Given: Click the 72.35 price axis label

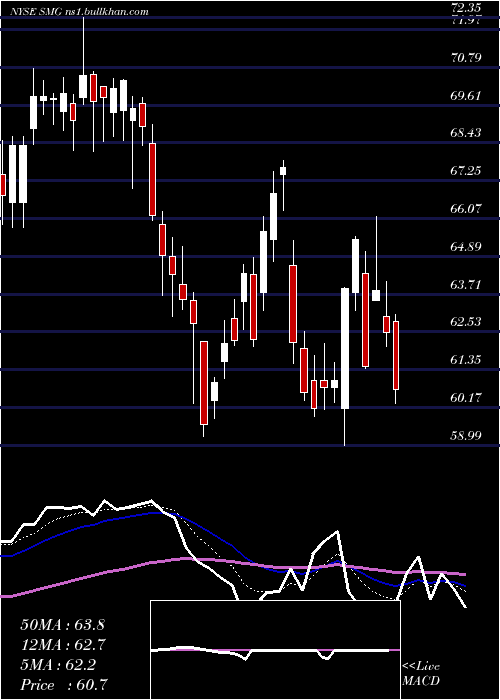Looking at the screenshot, I should pos(465,7).
